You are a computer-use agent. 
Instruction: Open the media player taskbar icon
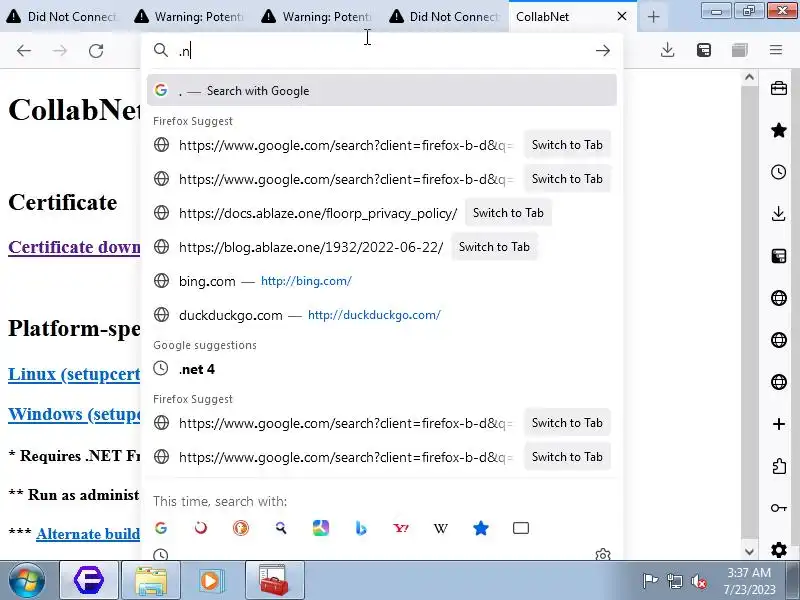click(x=212, y=580)
